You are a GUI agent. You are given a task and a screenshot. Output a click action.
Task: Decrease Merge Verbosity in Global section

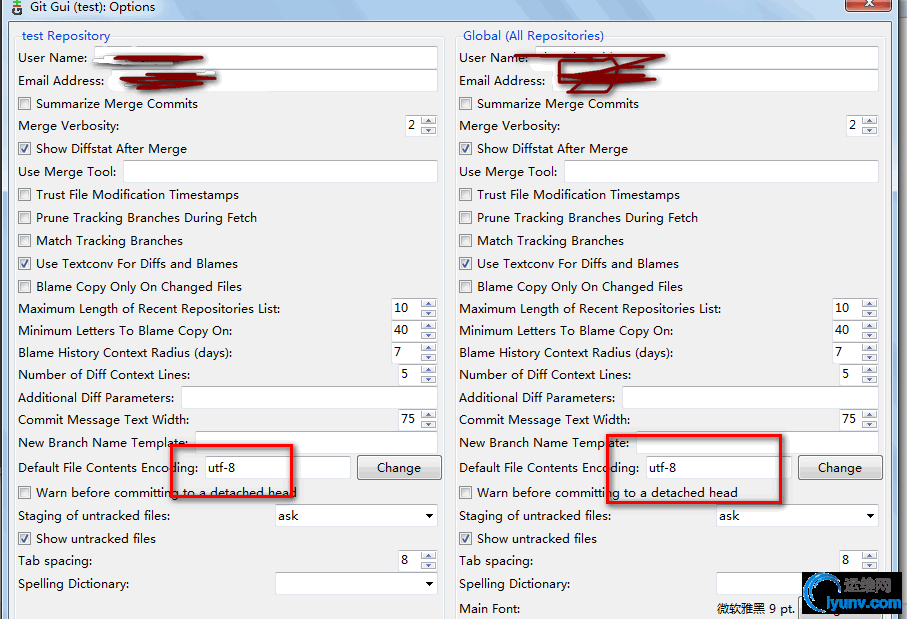pyautogui.click(x=869, y=131)
